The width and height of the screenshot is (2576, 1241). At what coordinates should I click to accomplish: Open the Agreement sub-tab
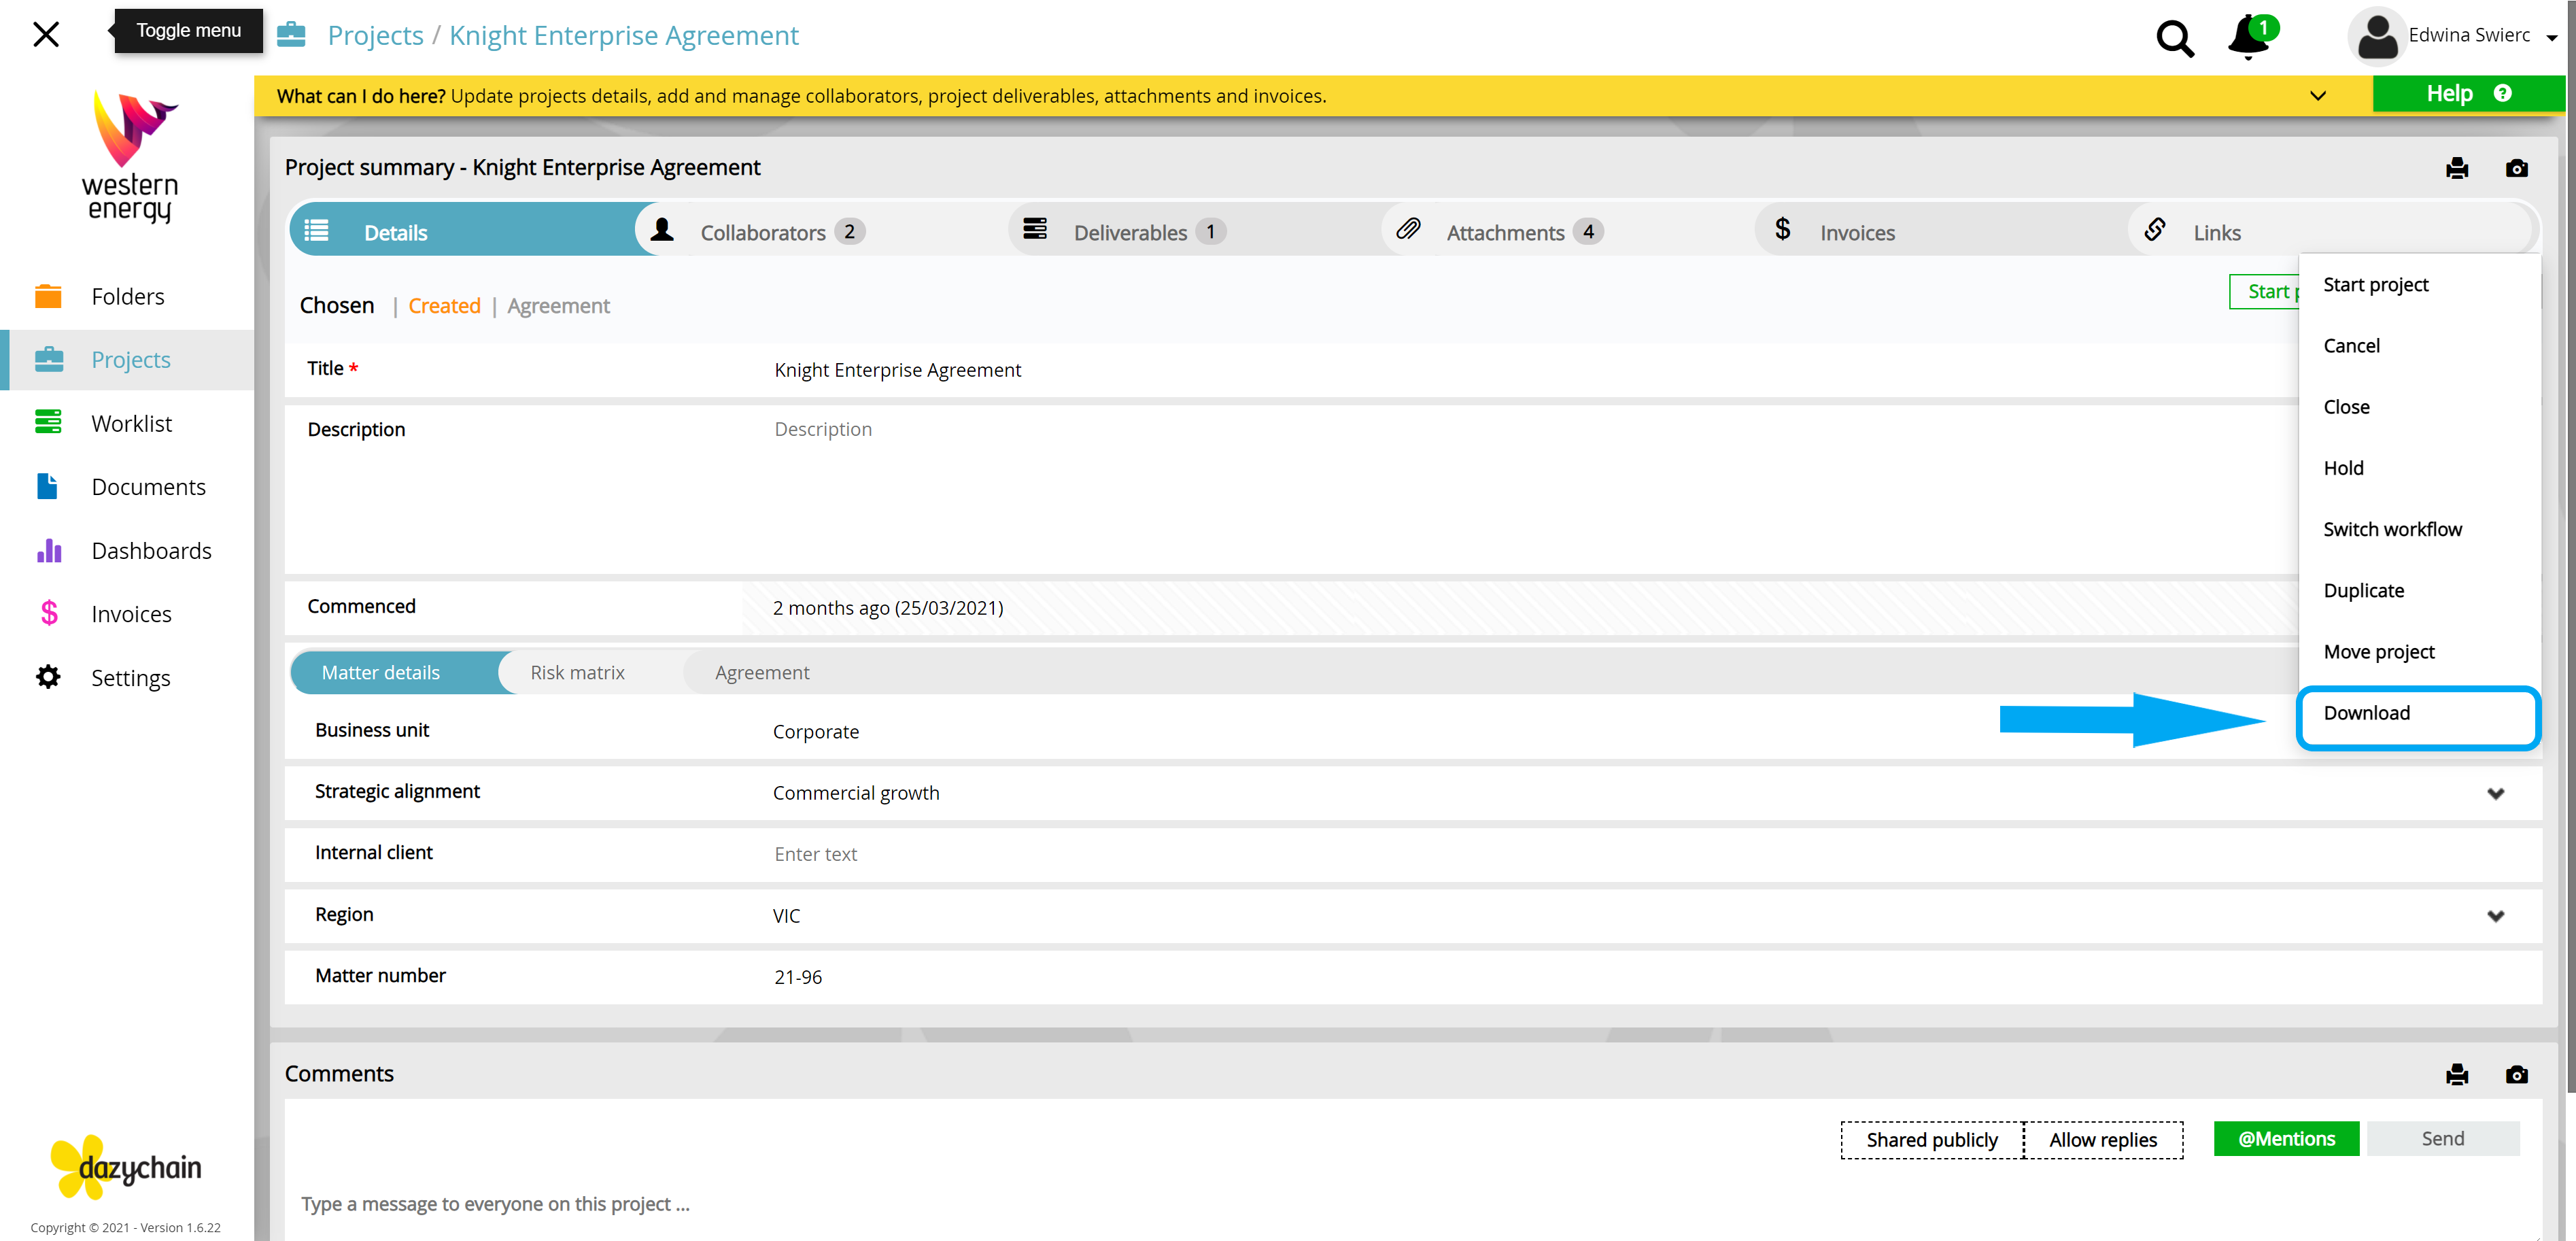[x=762, y=673]
